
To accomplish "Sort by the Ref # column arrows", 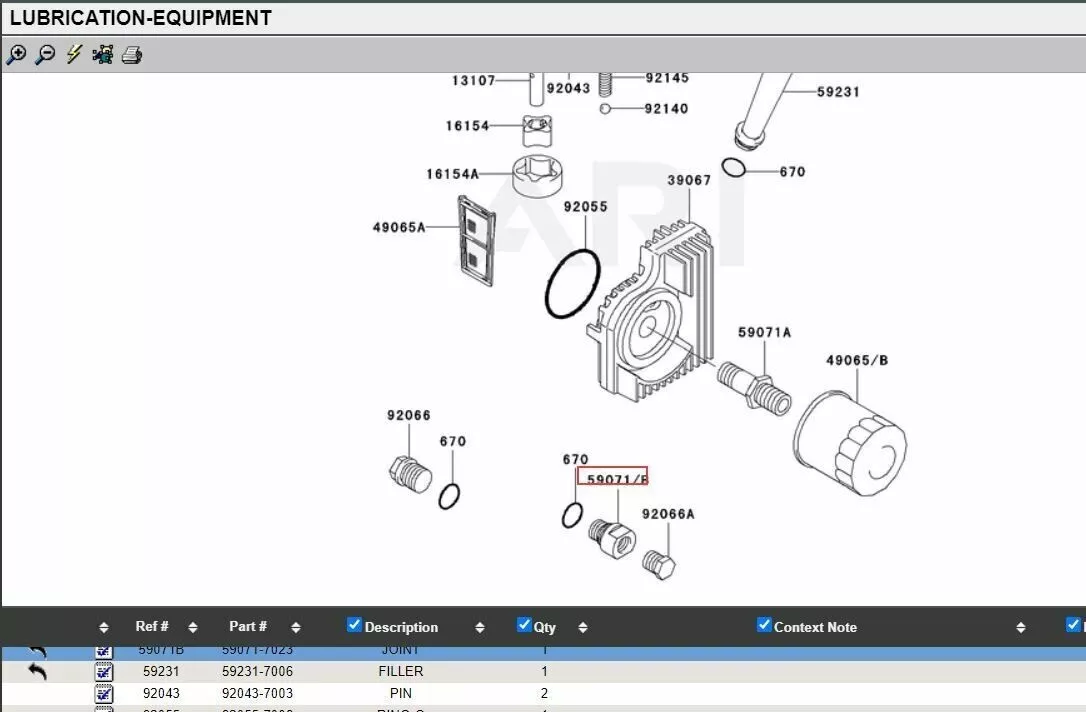I will pos(193,628).
